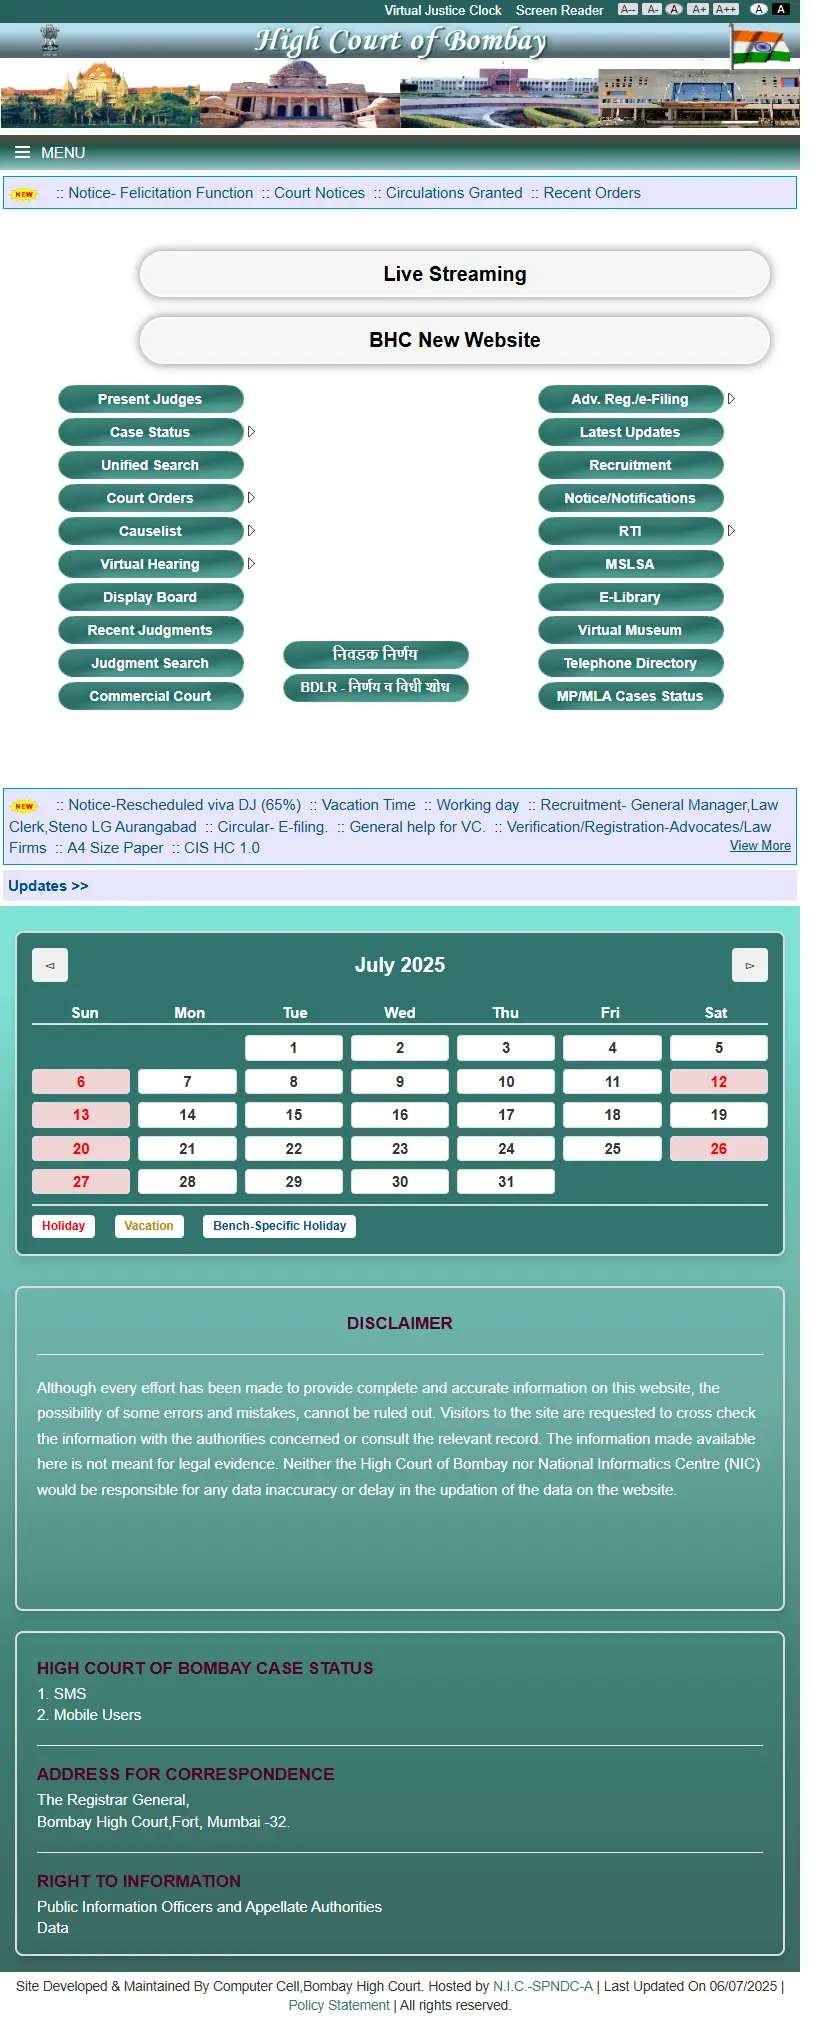Open Telephone Directory menu item
The image size is (815, 2021).
pos(631,663)
